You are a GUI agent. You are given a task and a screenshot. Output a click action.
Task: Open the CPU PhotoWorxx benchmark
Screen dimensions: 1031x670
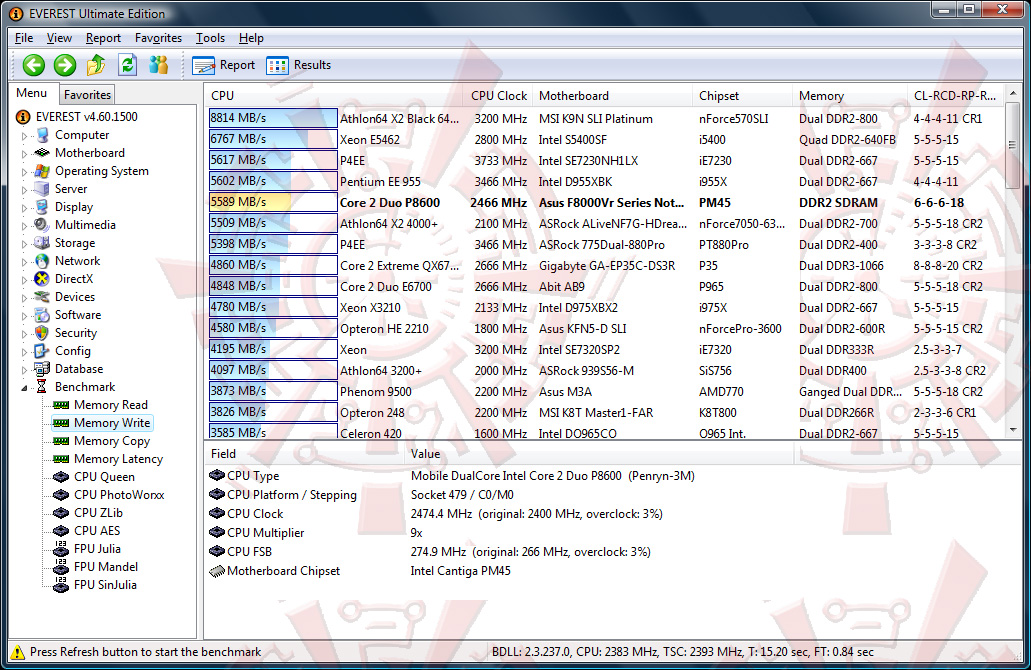click(119, 494)
